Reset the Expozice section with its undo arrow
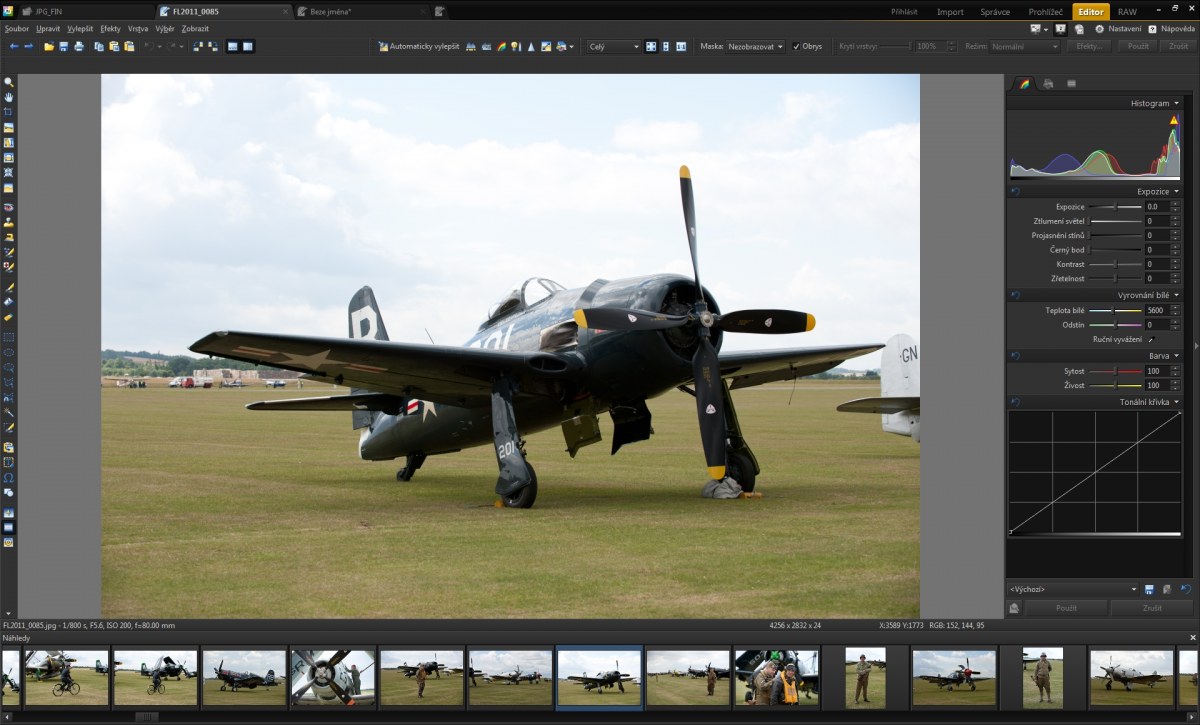This screenshot has width=1200, height=725. click(x=1015, y=191)
